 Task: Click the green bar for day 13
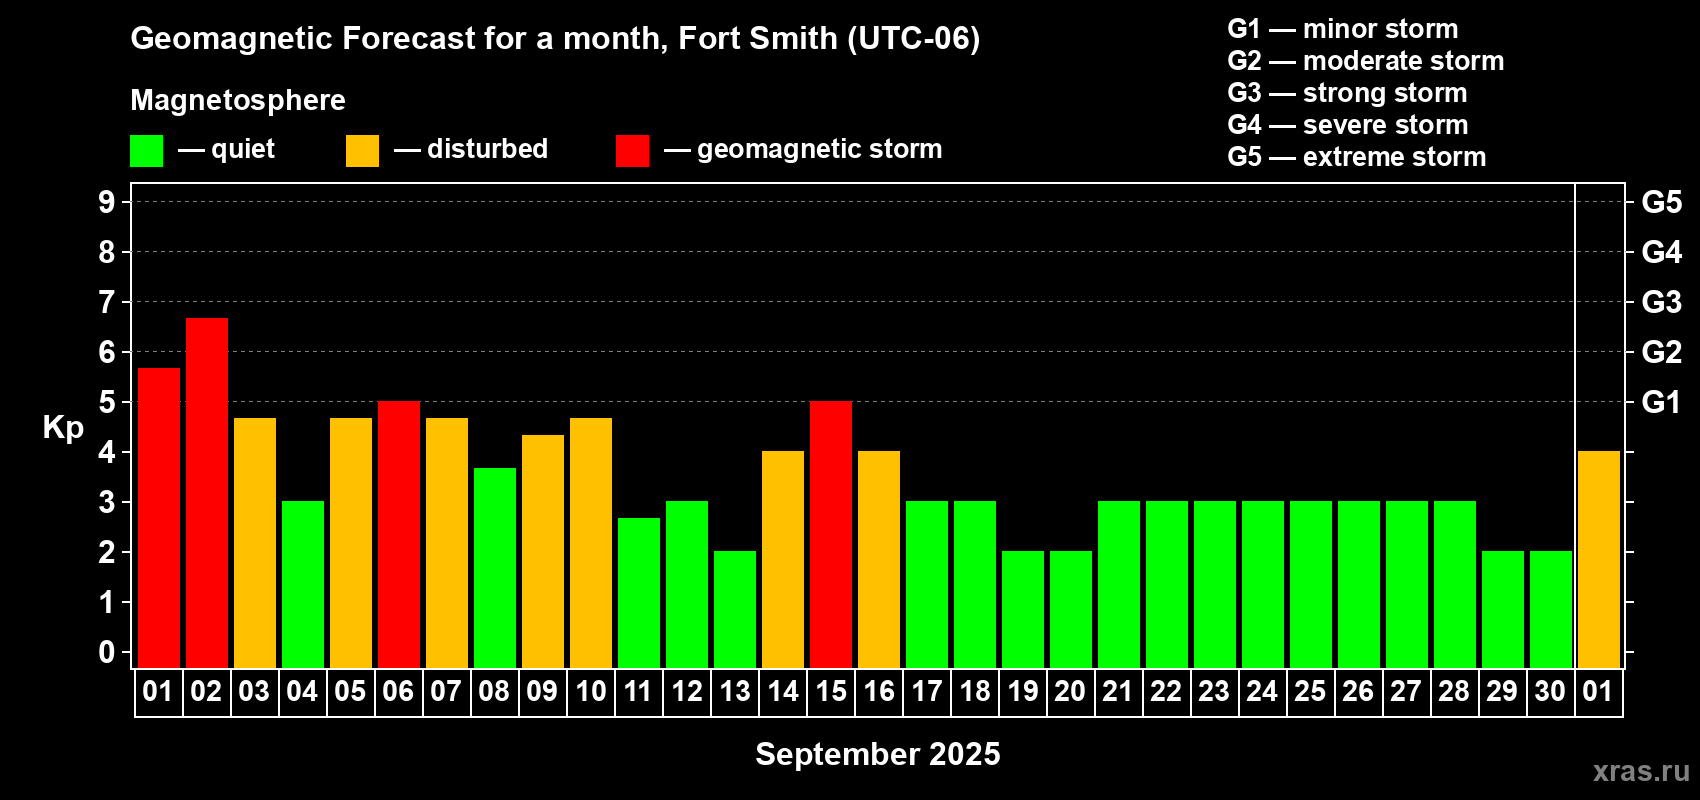(735, 610)
